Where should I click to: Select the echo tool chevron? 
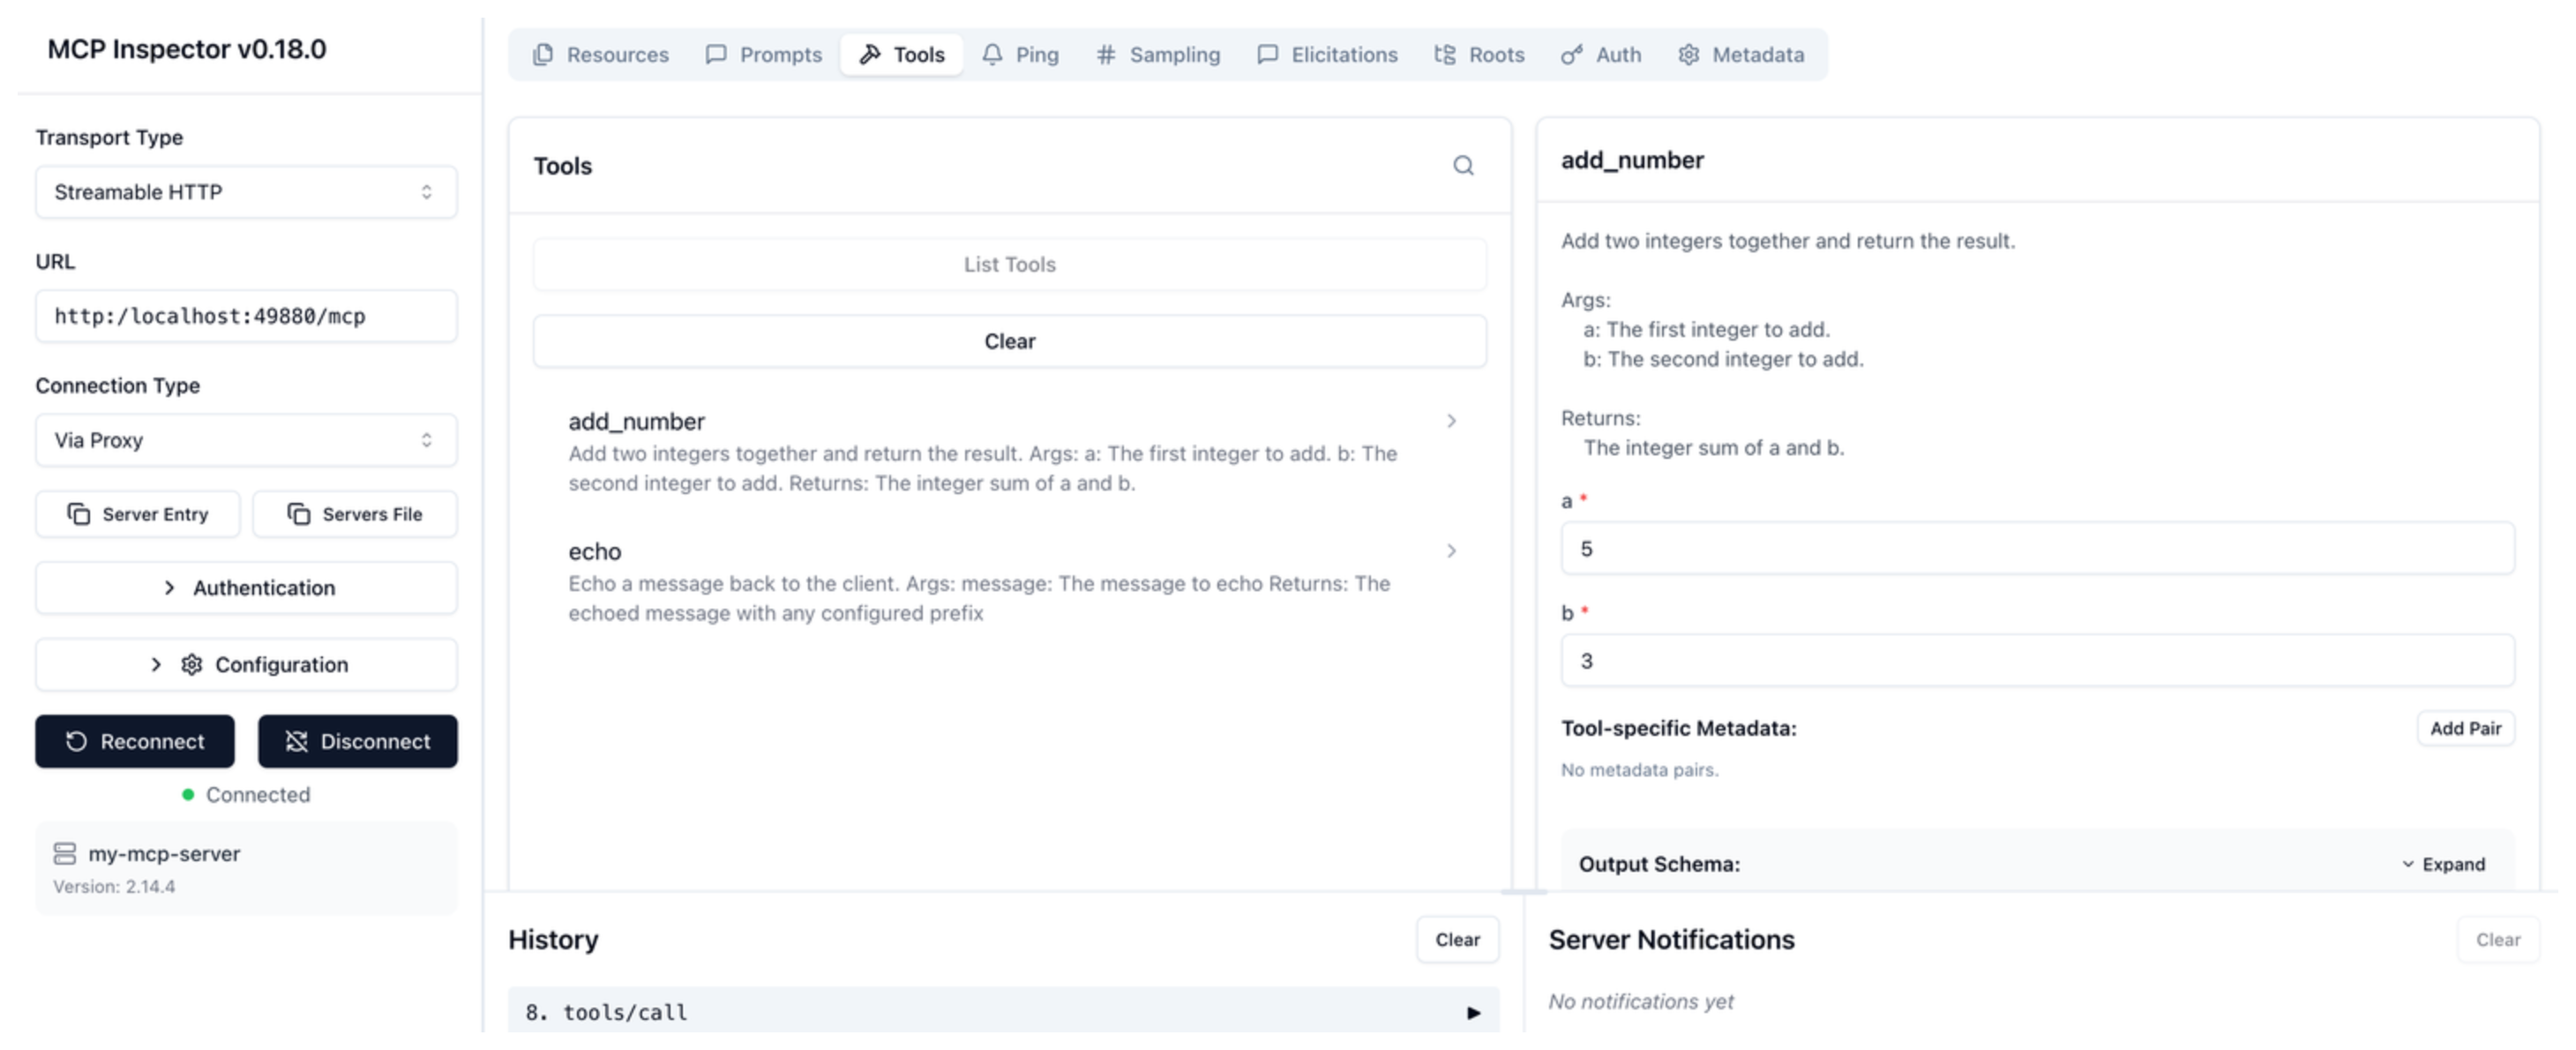click(1451, 551)
